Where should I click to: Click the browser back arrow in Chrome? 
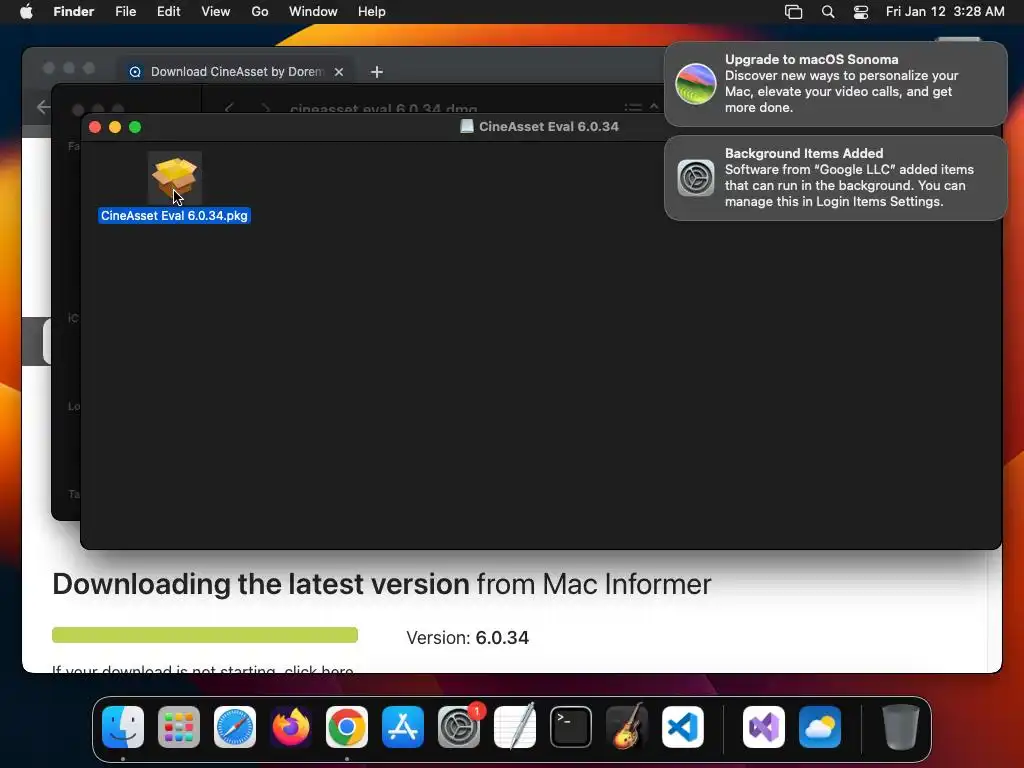[44, 106]
